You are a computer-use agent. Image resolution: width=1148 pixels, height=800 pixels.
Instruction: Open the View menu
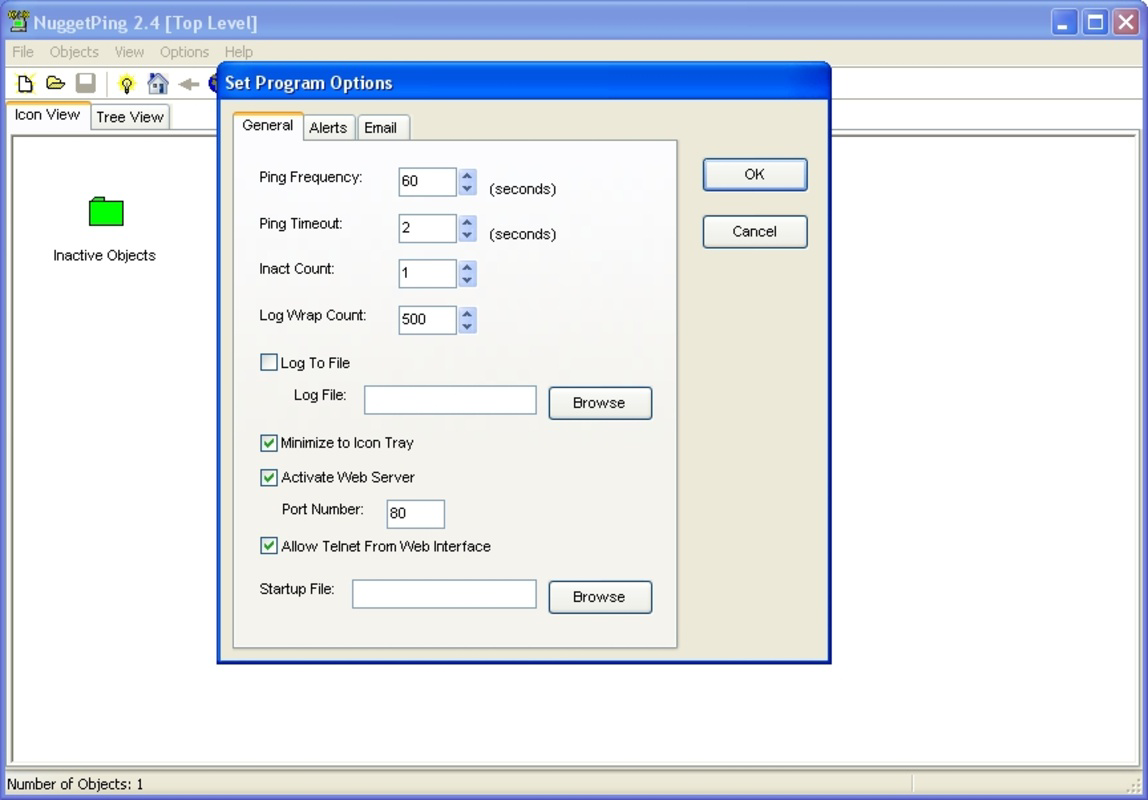(129, 52)
